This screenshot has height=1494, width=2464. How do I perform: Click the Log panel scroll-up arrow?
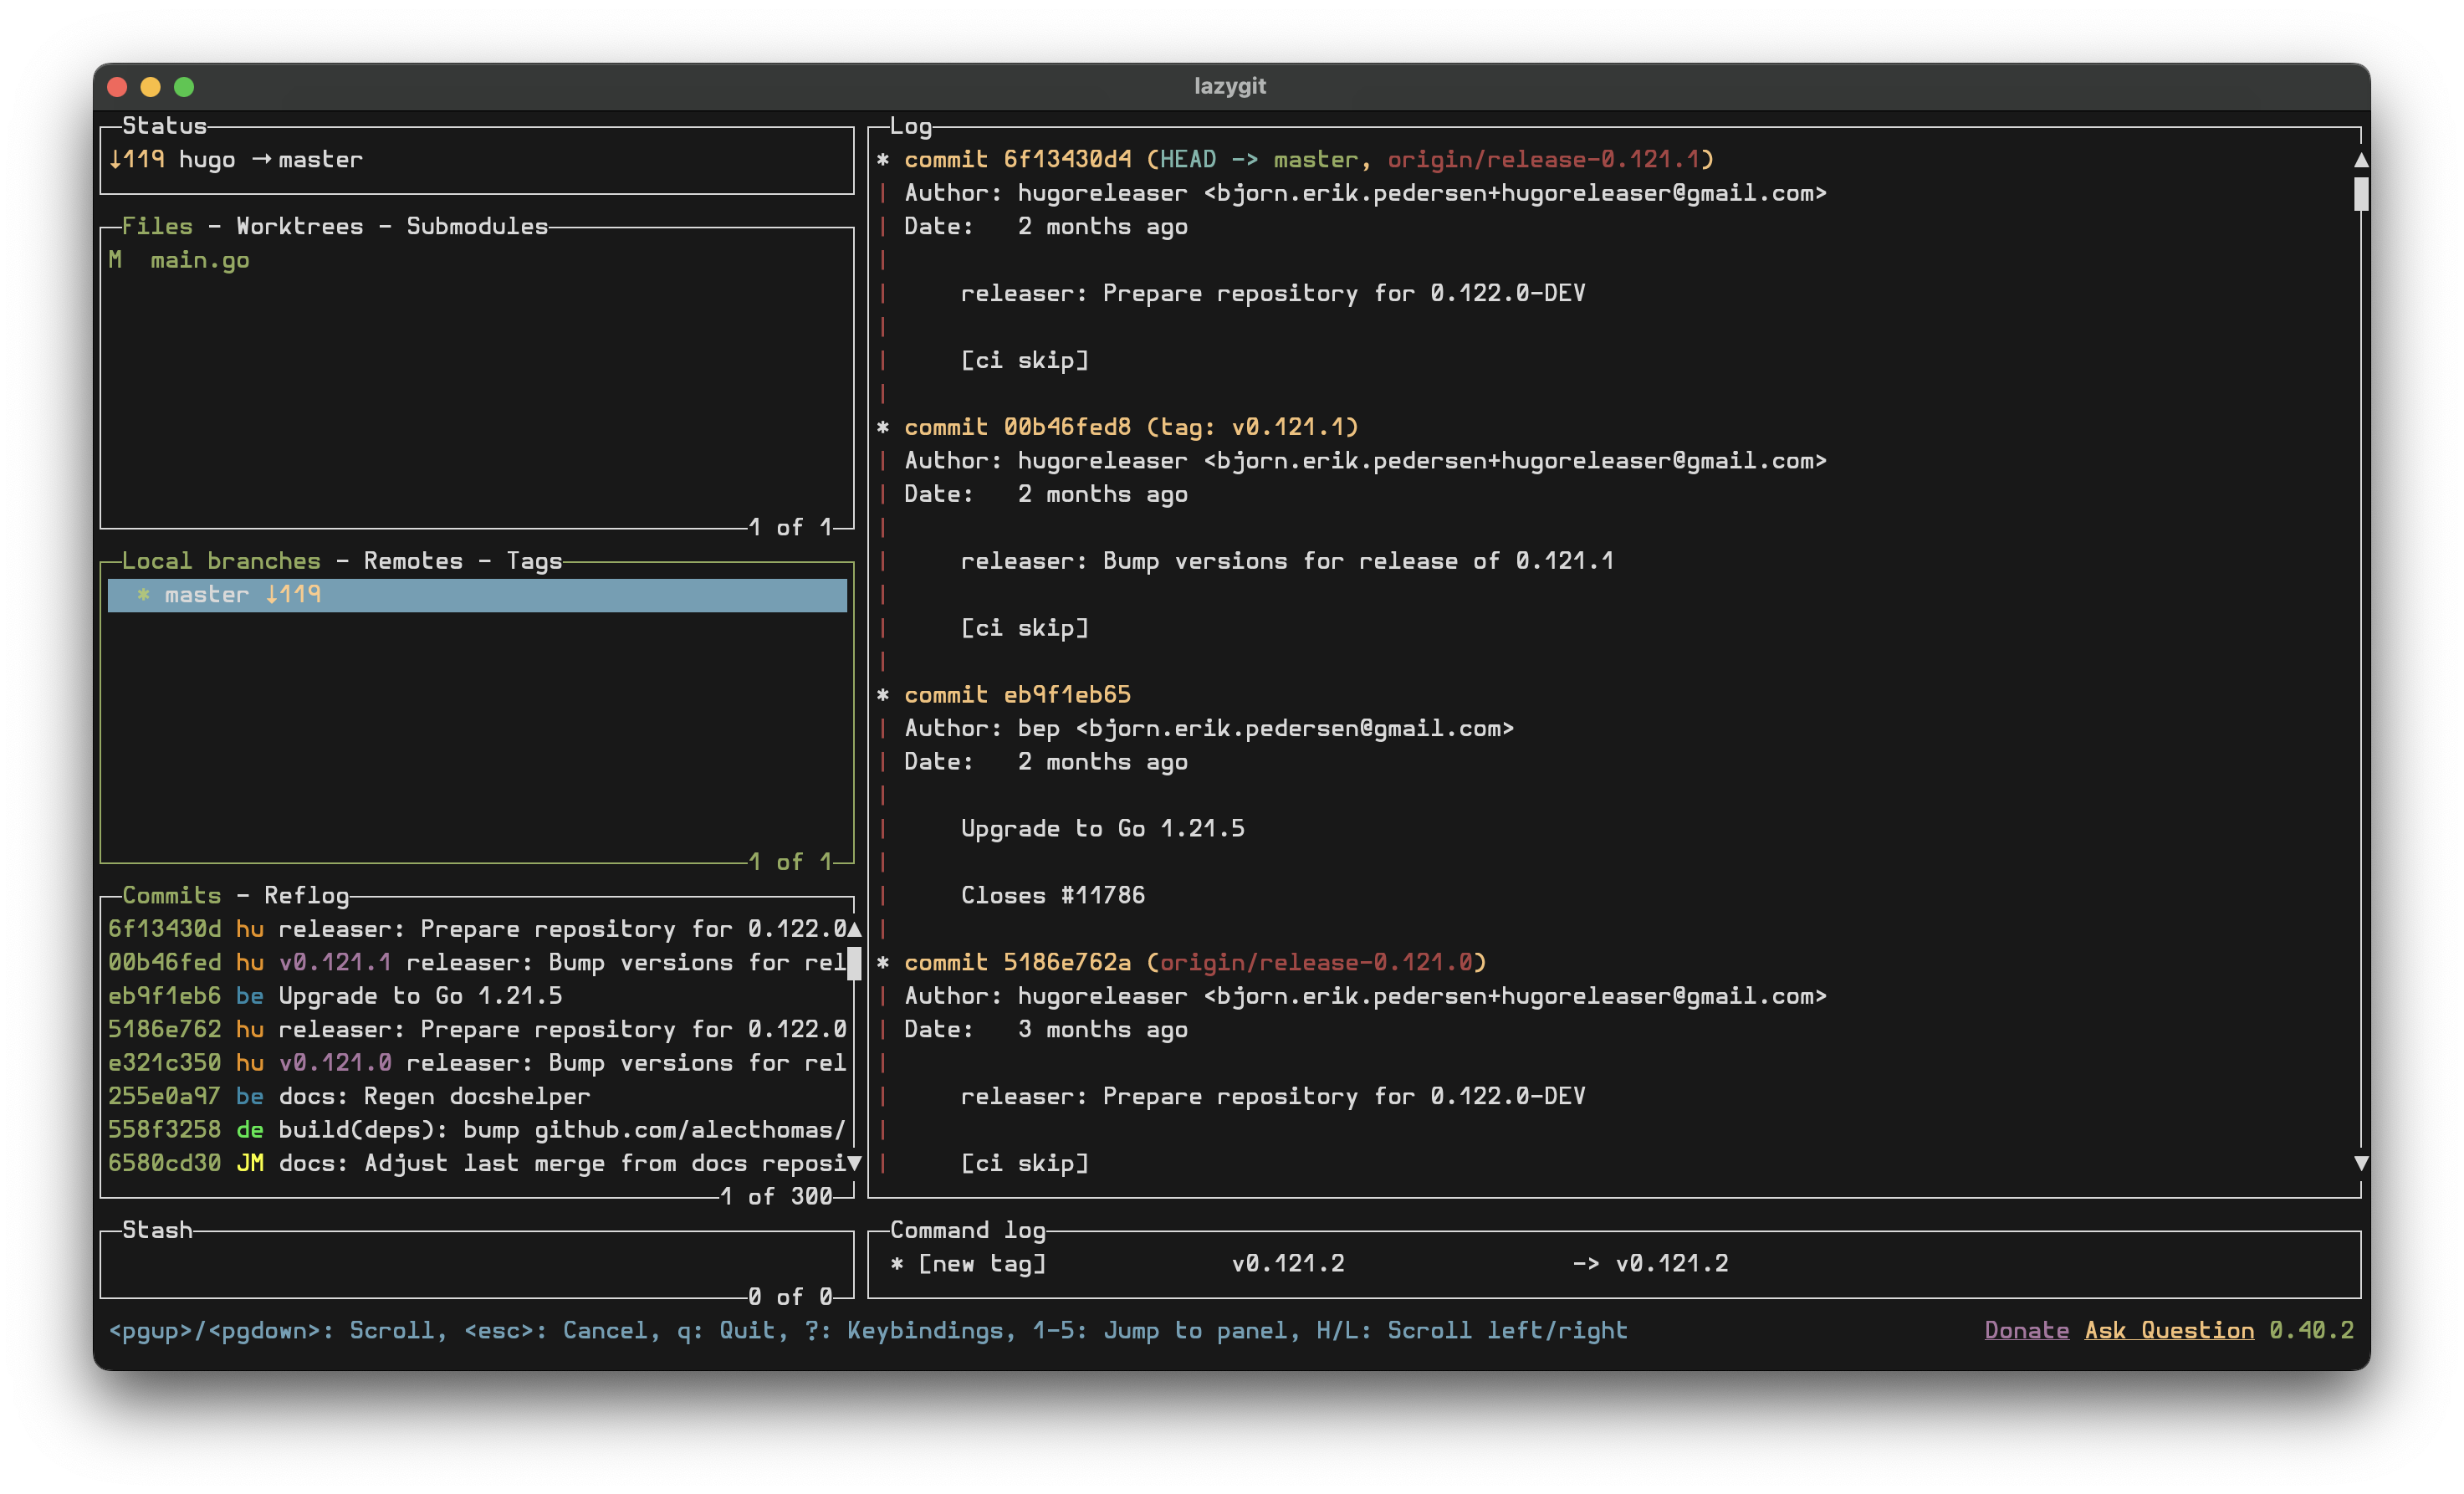(2360, 160)
